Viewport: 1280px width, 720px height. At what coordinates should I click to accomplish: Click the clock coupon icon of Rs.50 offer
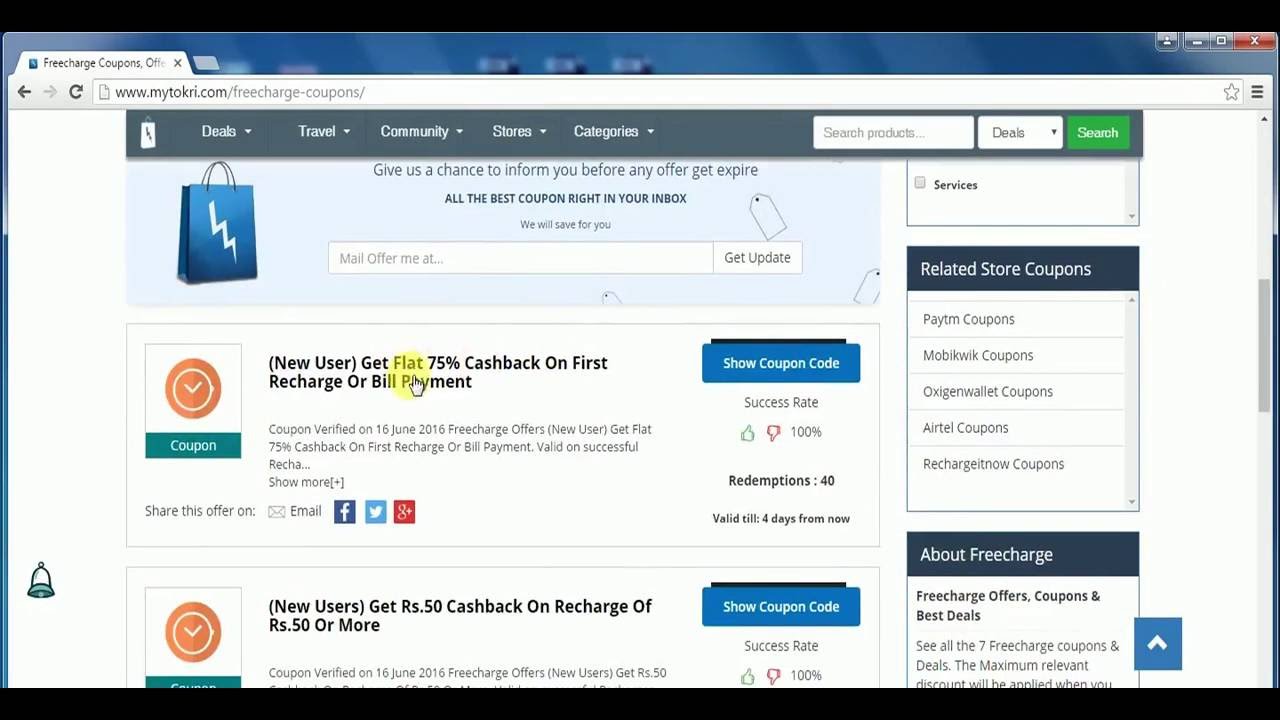pos(193,632)
